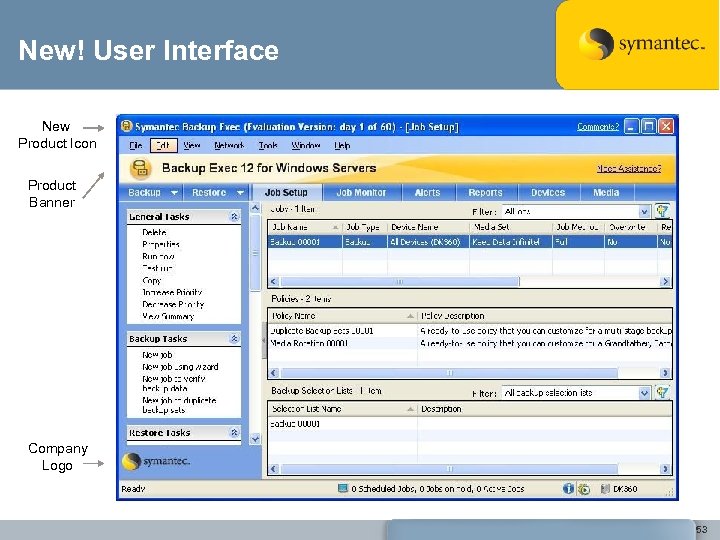720x540 pixels.
Task: Click Properties under General Tasks
Action: click(161, 244)
